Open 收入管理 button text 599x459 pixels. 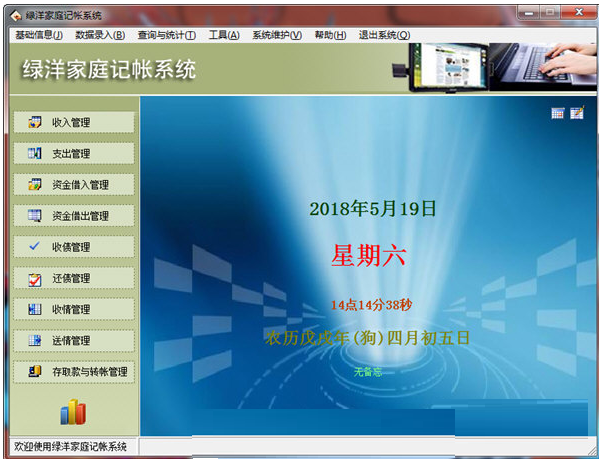(71, 123)
